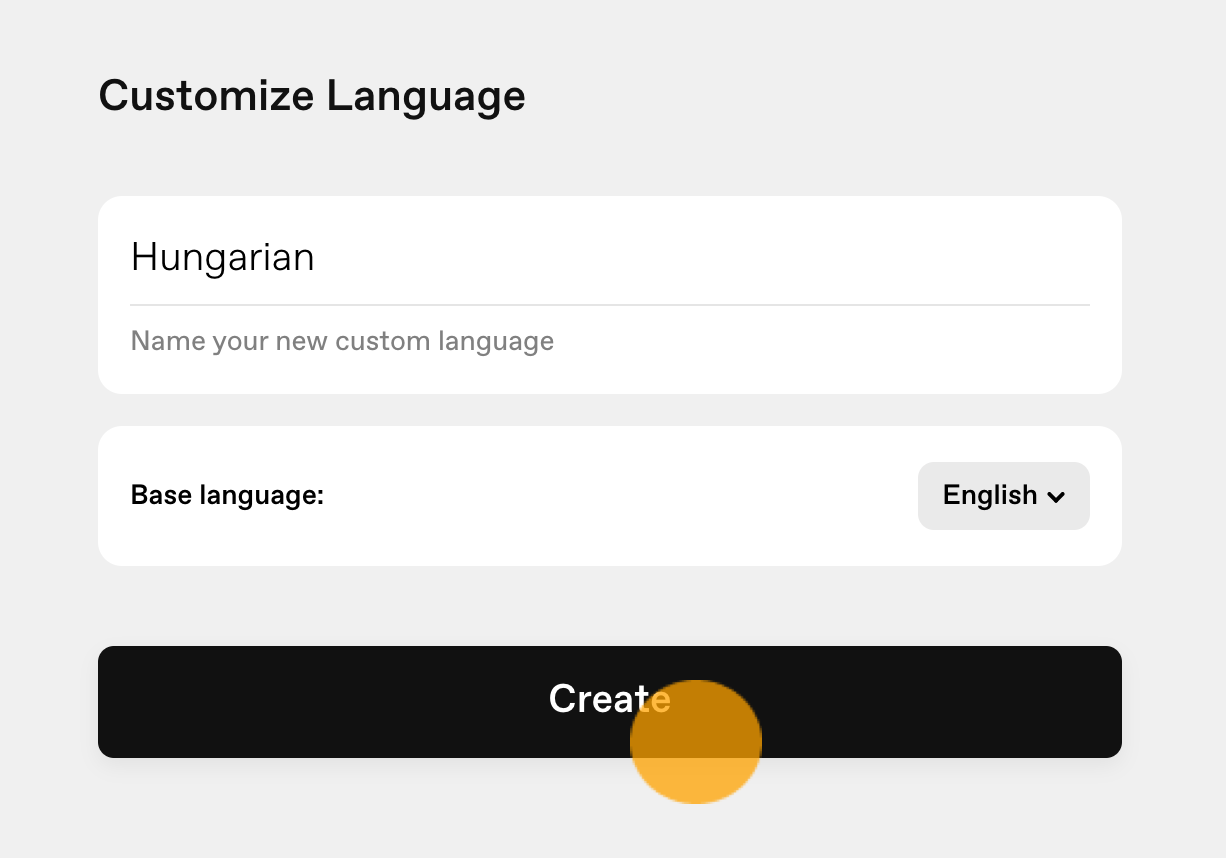This screenshot has height=858, width=1226.
Task: Click the Create button
Action: (609, 701)
